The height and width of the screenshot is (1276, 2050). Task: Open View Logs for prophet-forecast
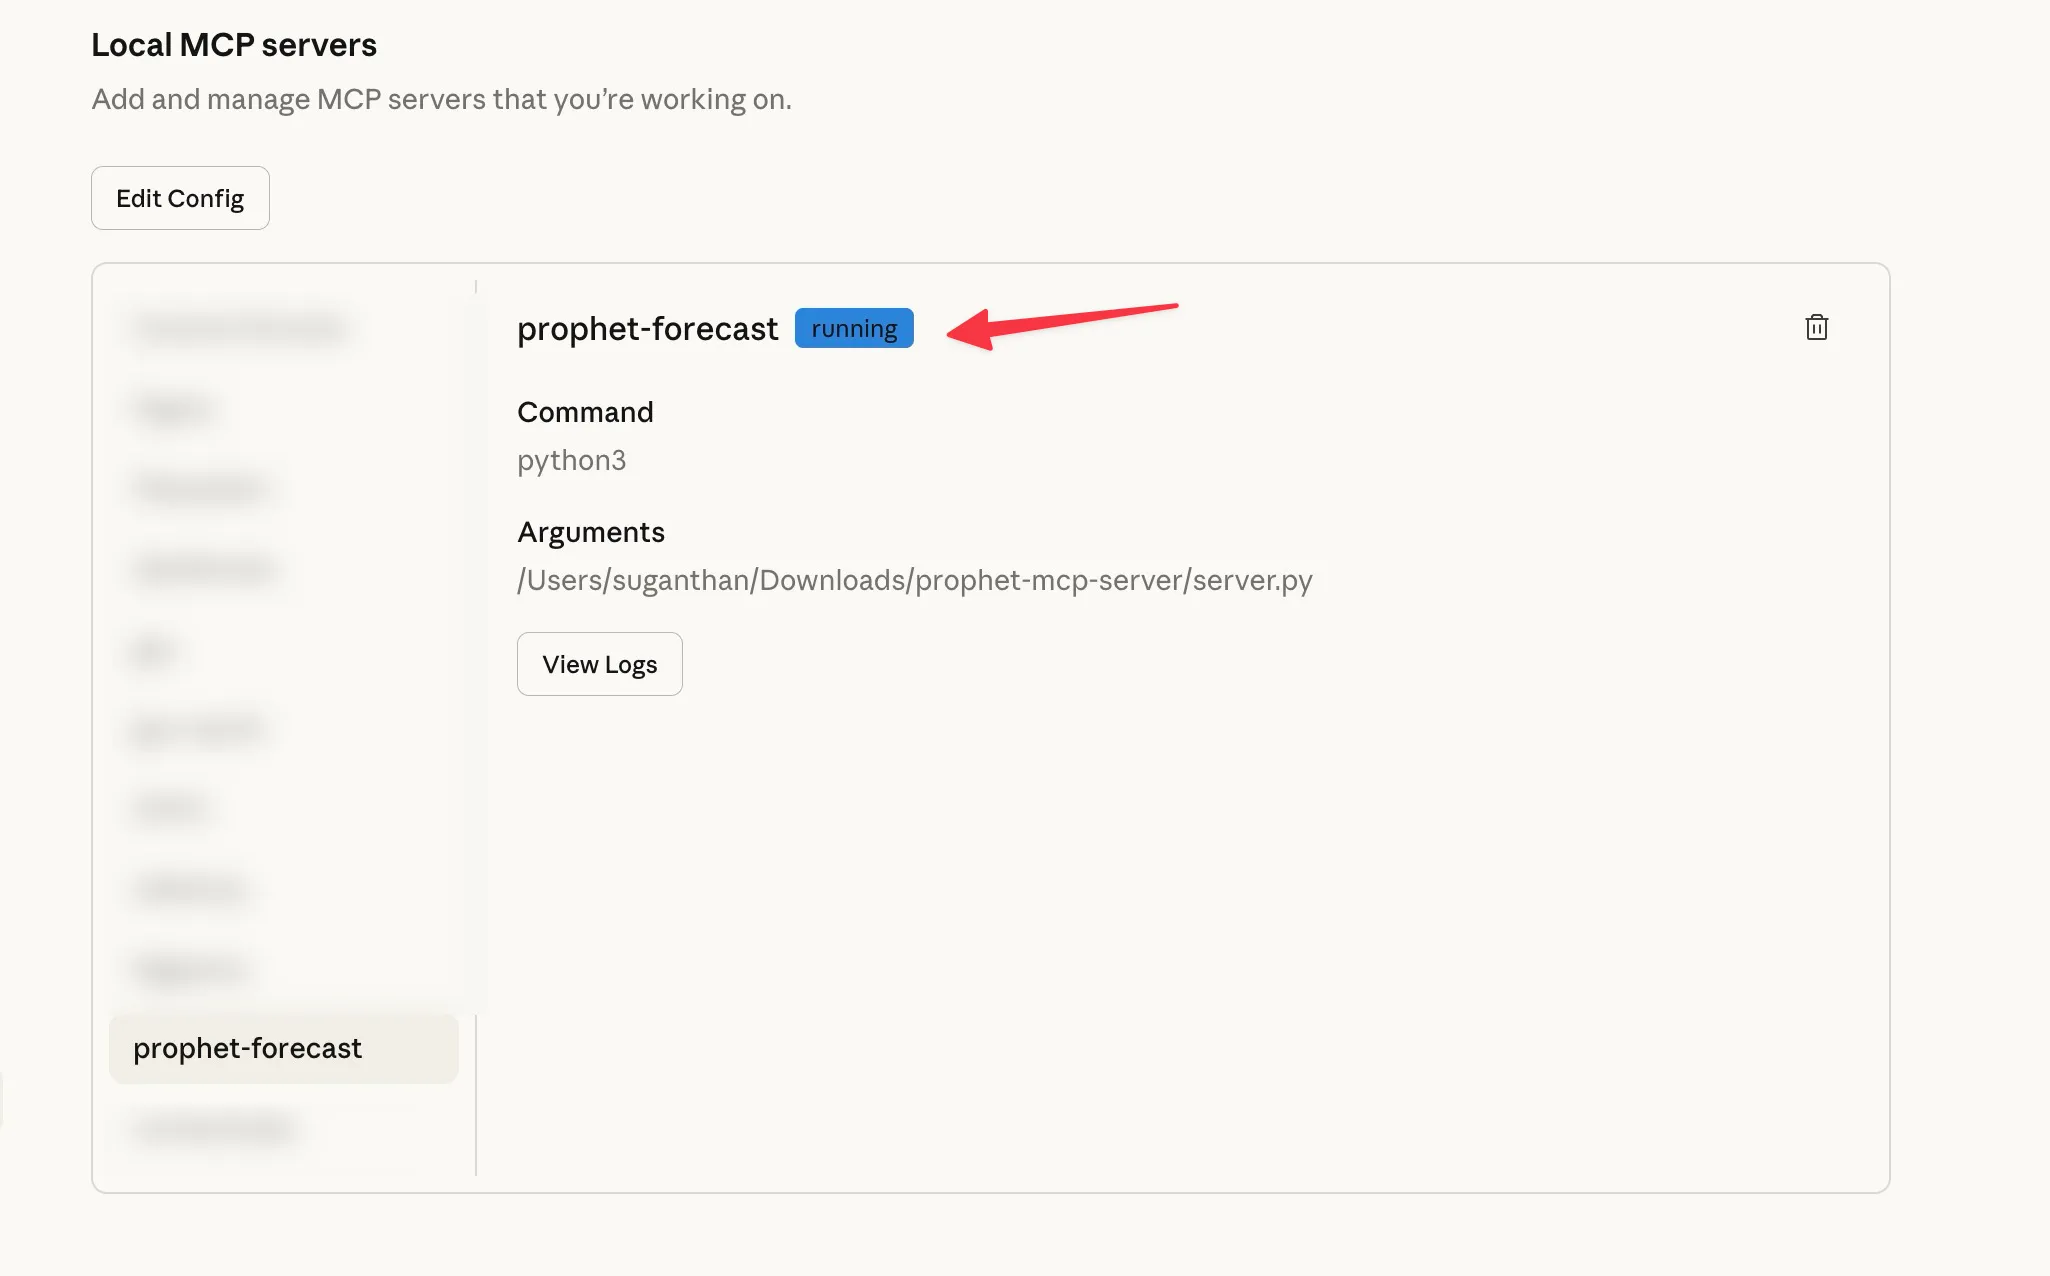(599, 664)
